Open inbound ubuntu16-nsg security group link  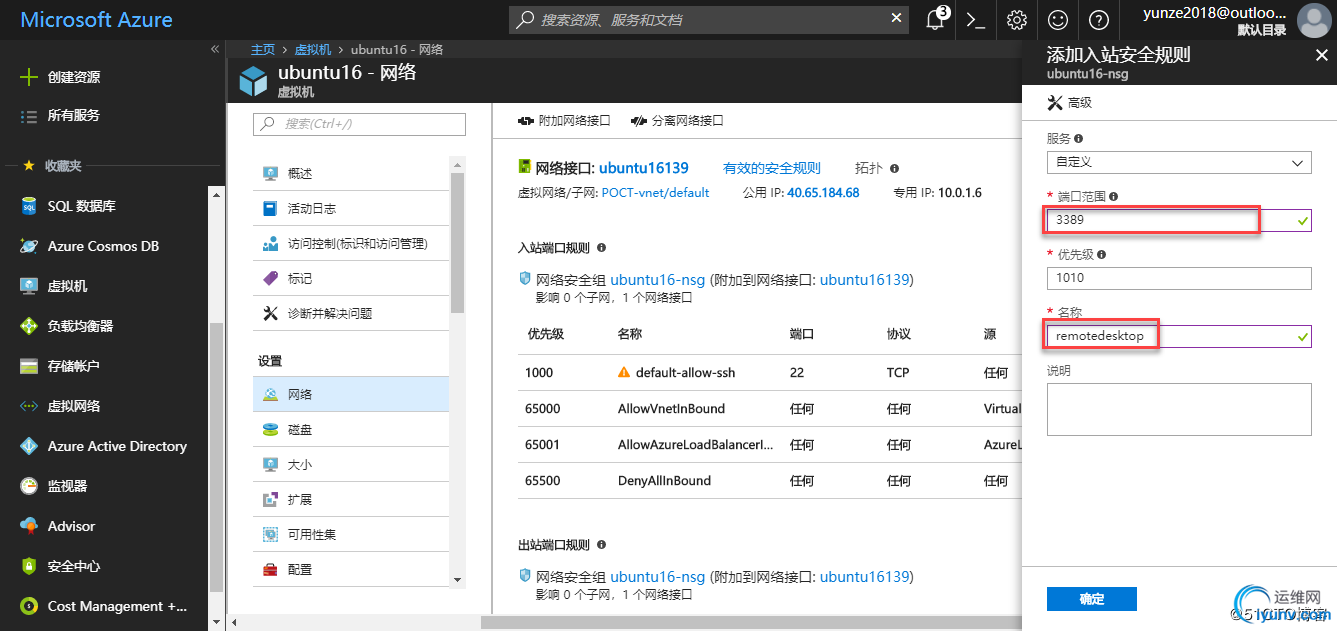click(x=658, y=280)
